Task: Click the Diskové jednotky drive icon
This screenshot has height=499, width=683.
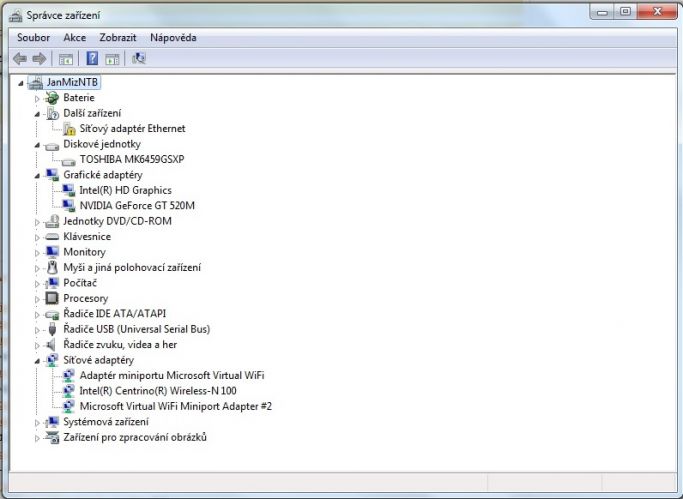Action: (x=52, y=145)
